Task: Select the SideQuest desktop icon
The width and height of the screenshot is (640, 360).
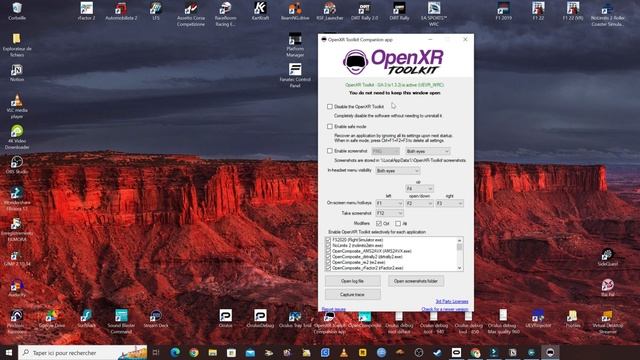Action: tap(607, 257)
